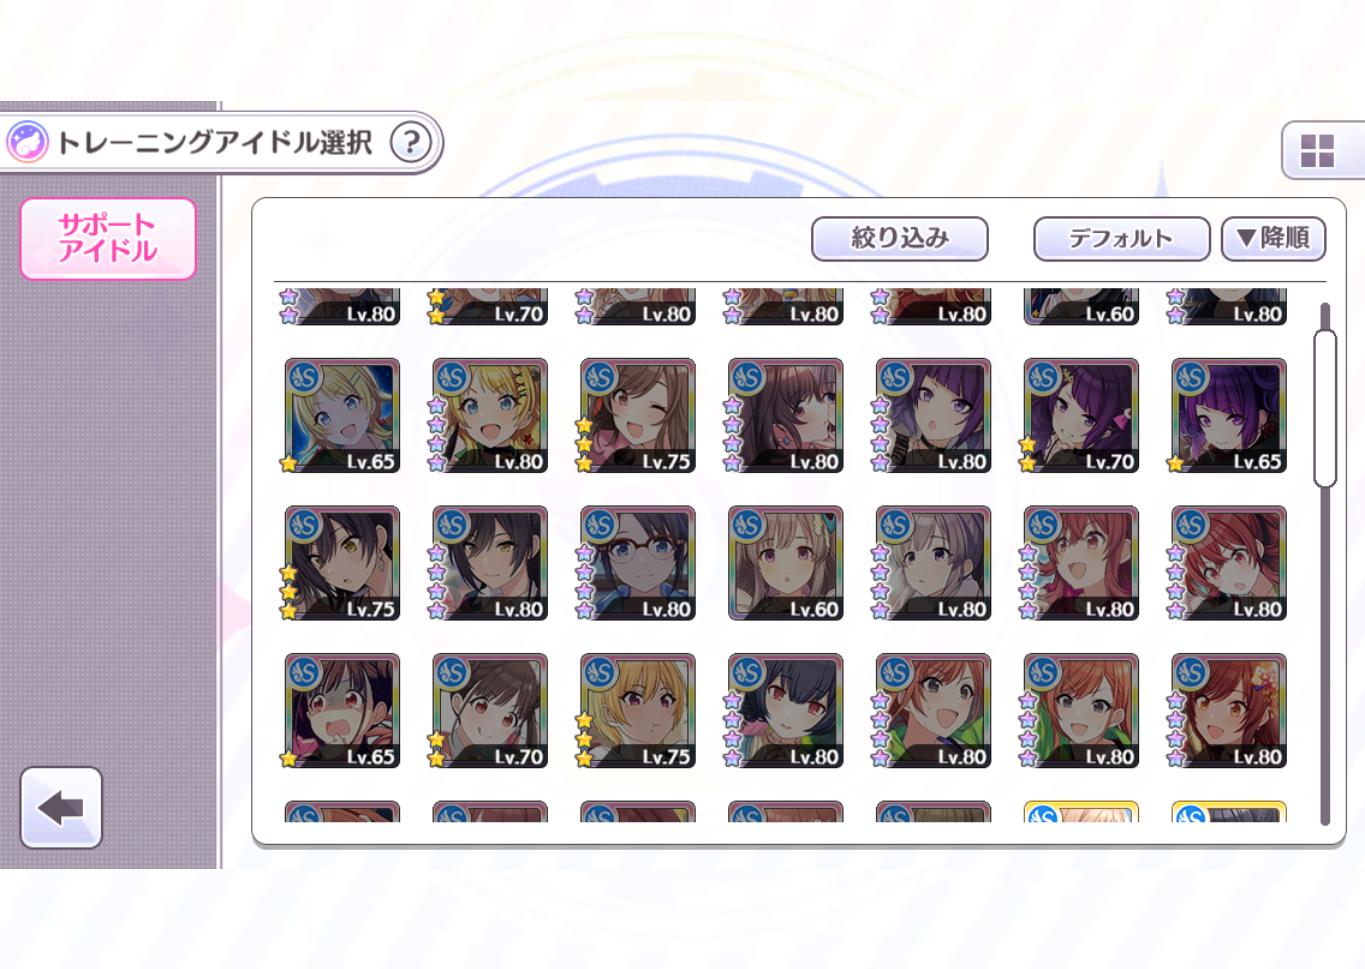
Task: Open the サポートアイドル tab
Action: point(108,238)
